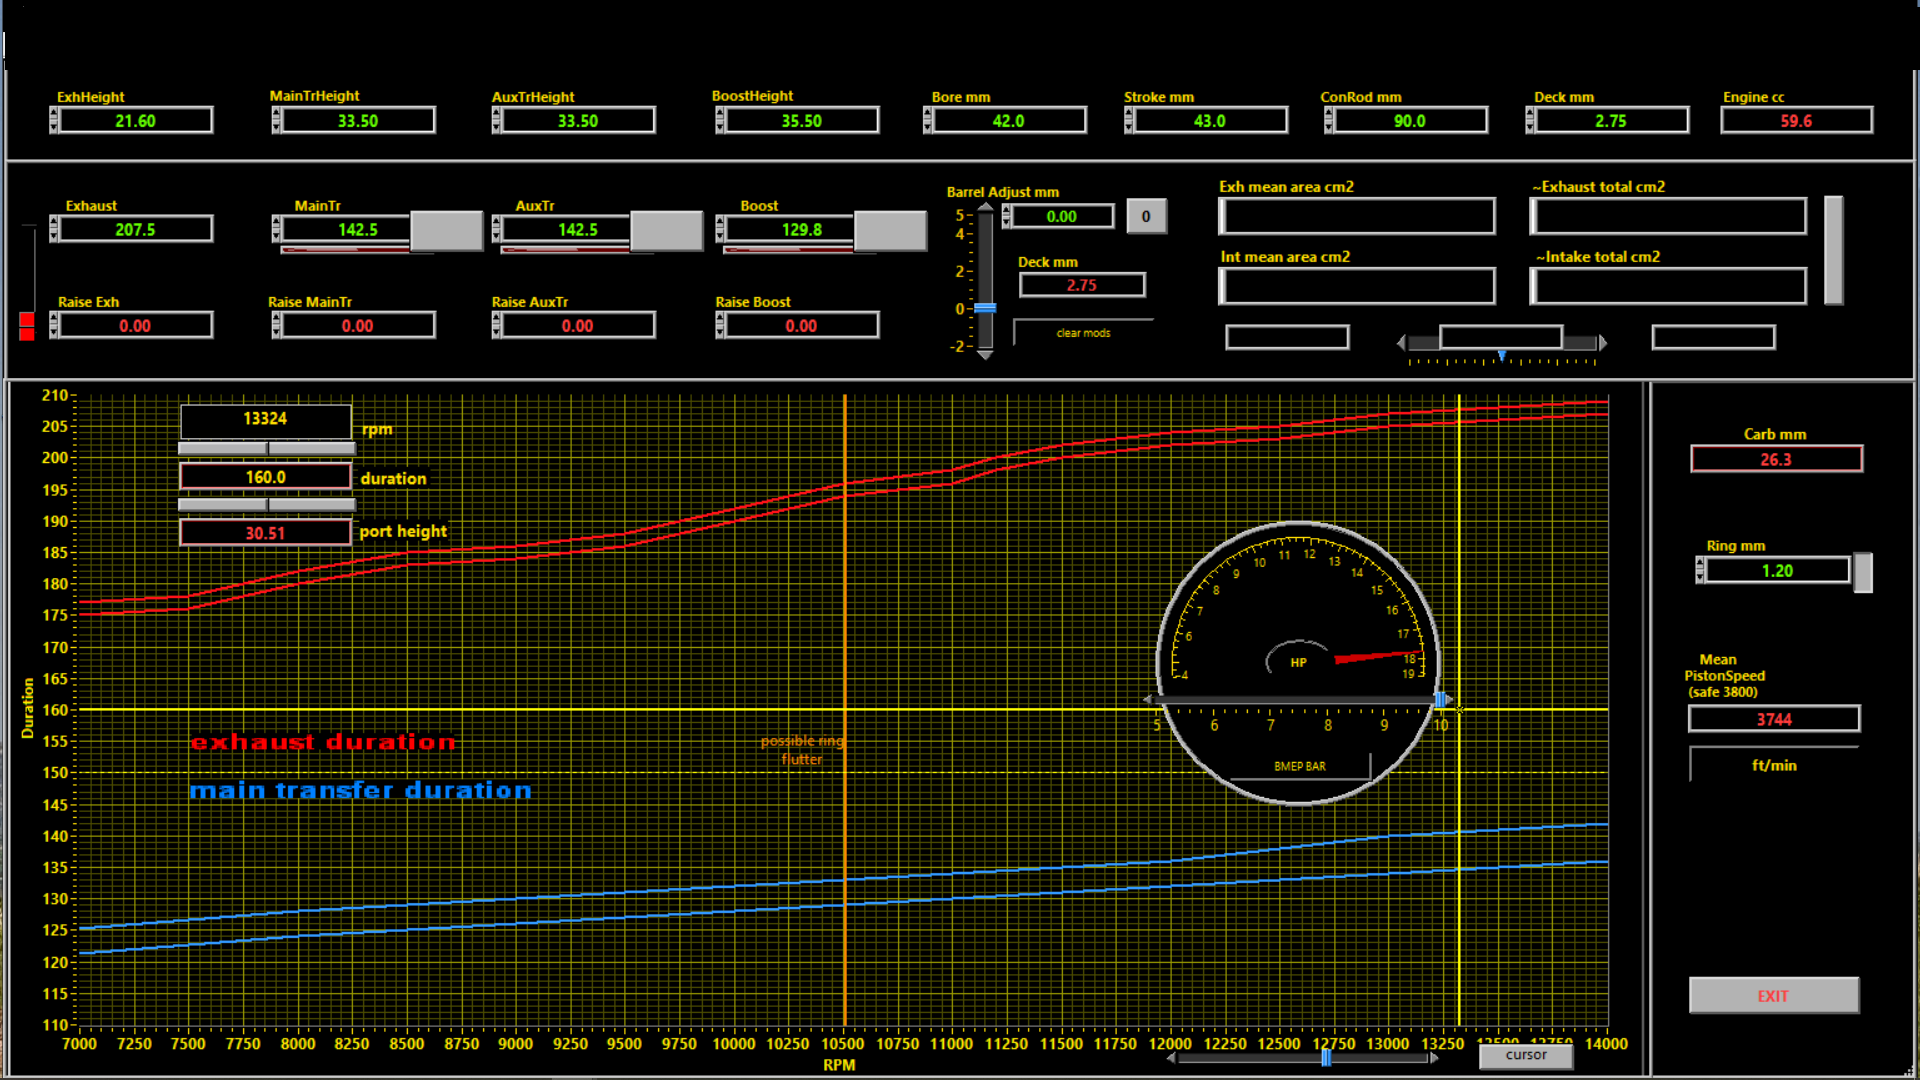Click the gray button beside Ring mm
The width and height of the screenshot is (1920, 1080).
click(x=1862, y=572)
